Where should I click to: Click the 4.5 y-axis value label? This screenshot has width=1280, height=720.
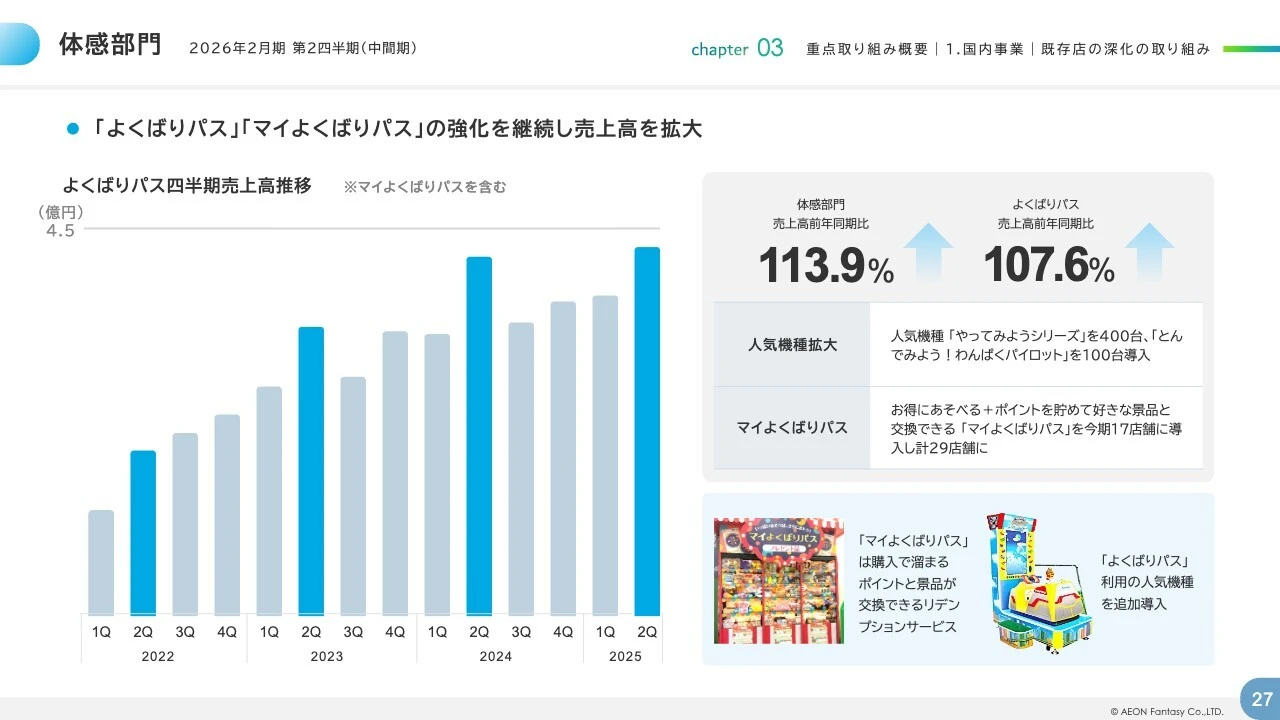60,231
